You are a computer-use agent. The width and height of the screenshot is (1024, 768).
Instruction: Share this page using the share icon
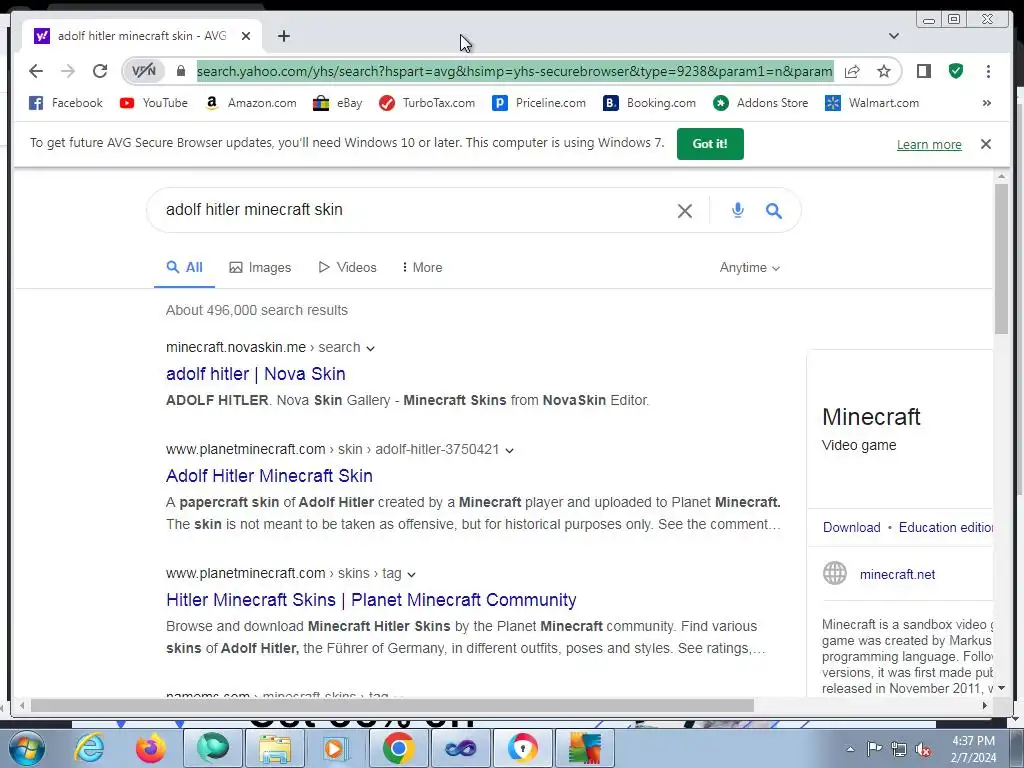(852, 71)
